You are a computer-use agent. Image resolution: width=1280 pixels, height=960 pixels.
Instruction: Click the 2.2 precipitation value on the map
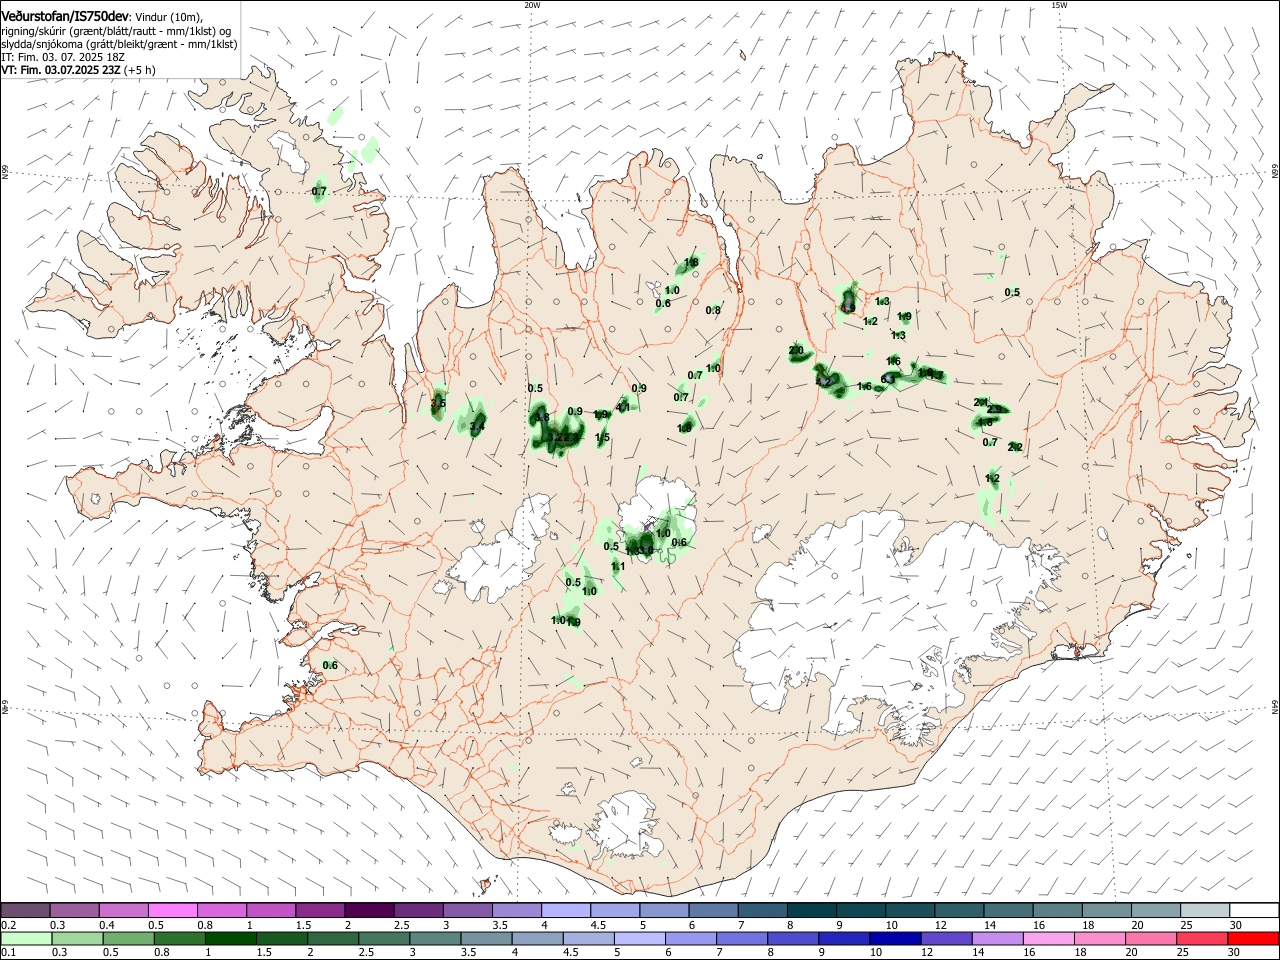pyautogui.click(x=1015, y=447)
